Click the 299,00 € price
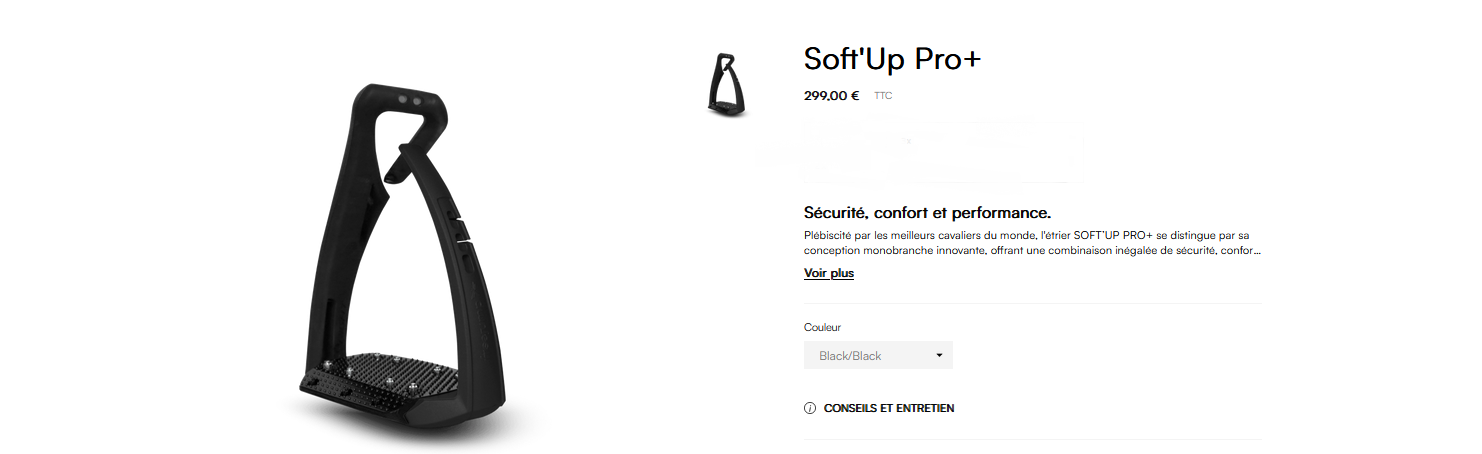Screen dimensions: 1482x454 tap(831, 96)
